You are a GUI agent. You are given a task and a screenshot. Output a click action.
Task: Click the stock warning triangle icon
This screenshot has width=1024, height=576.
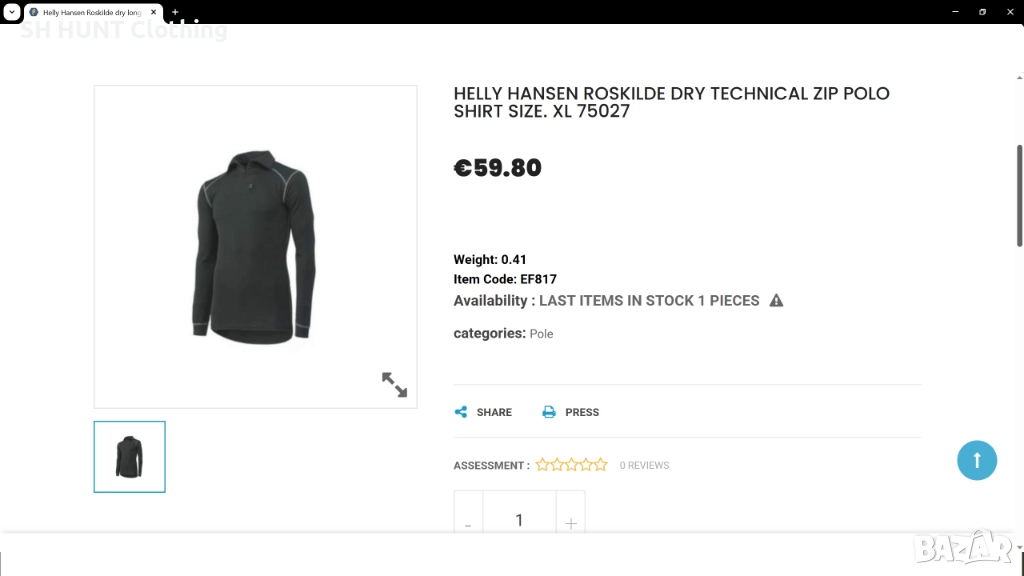tap(776, 301)
